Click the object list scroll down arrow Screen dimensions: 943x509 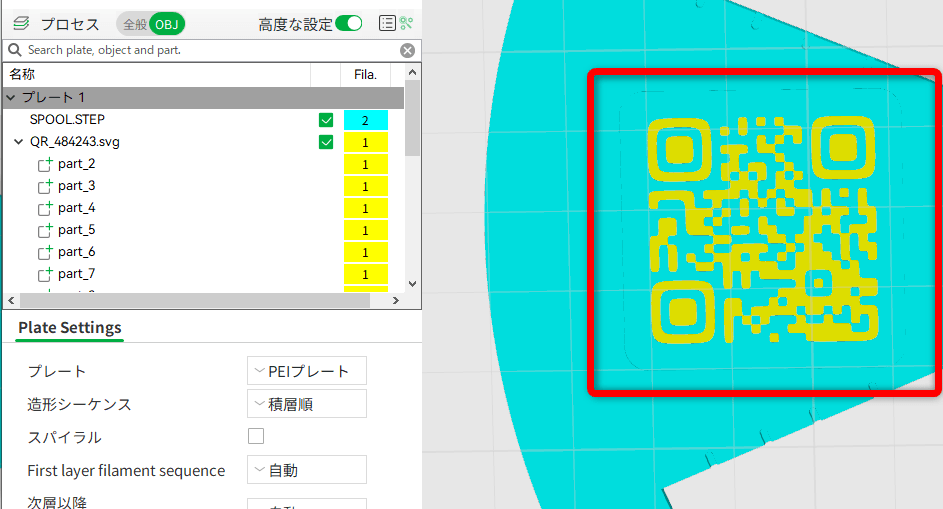pos(412,284)
